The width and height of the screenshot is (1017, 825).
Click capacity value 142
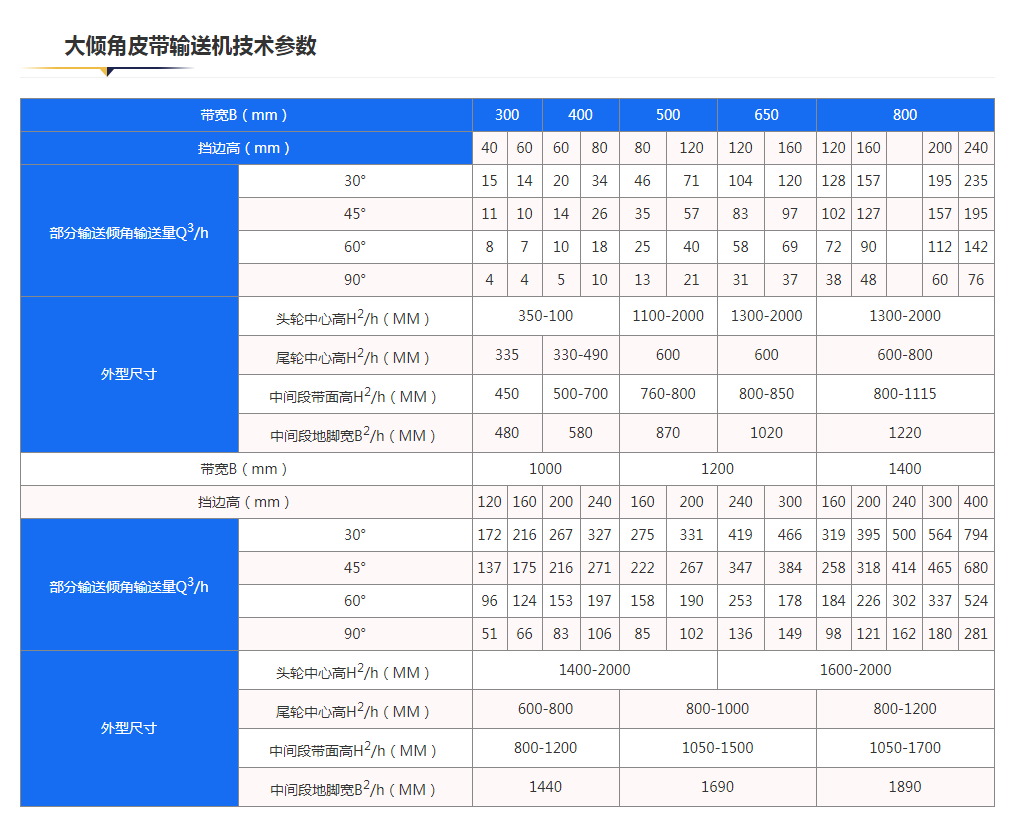coord(976,247)
